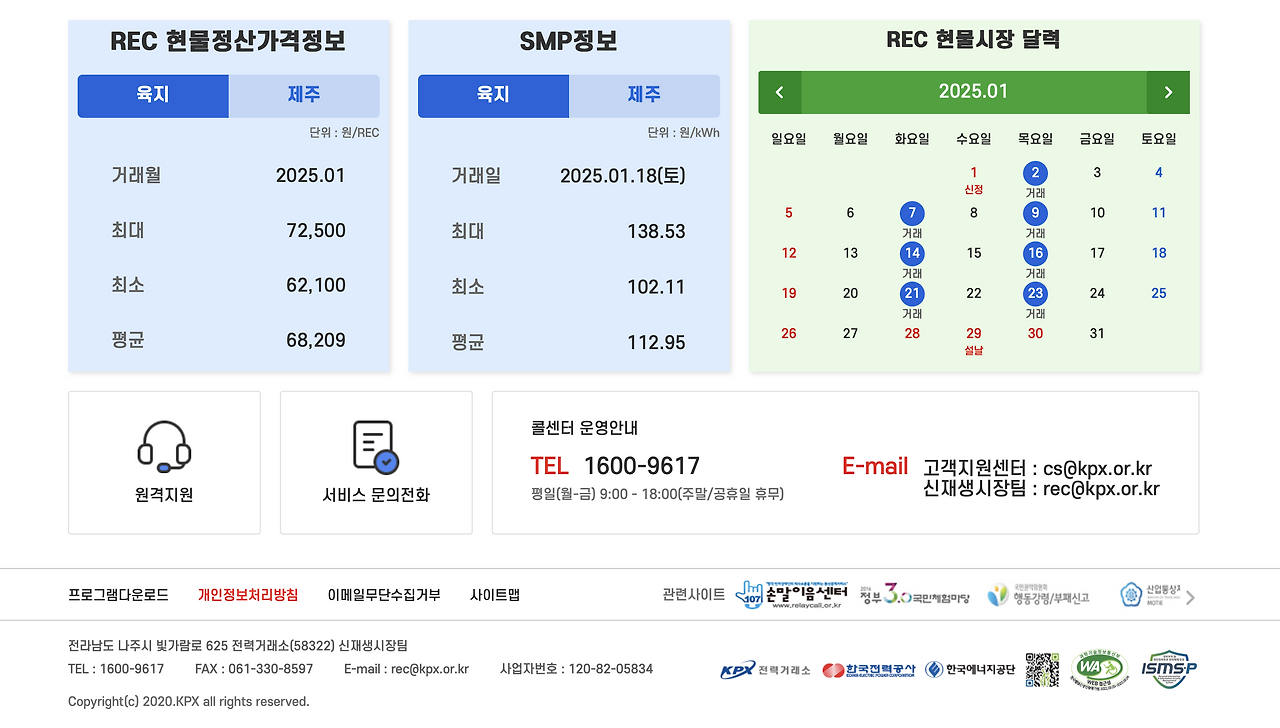Click the KPX 전력거래소 footer logo
Image resolution: width=1280 pixels, height=728 pixels.
[x=767, y=668]
